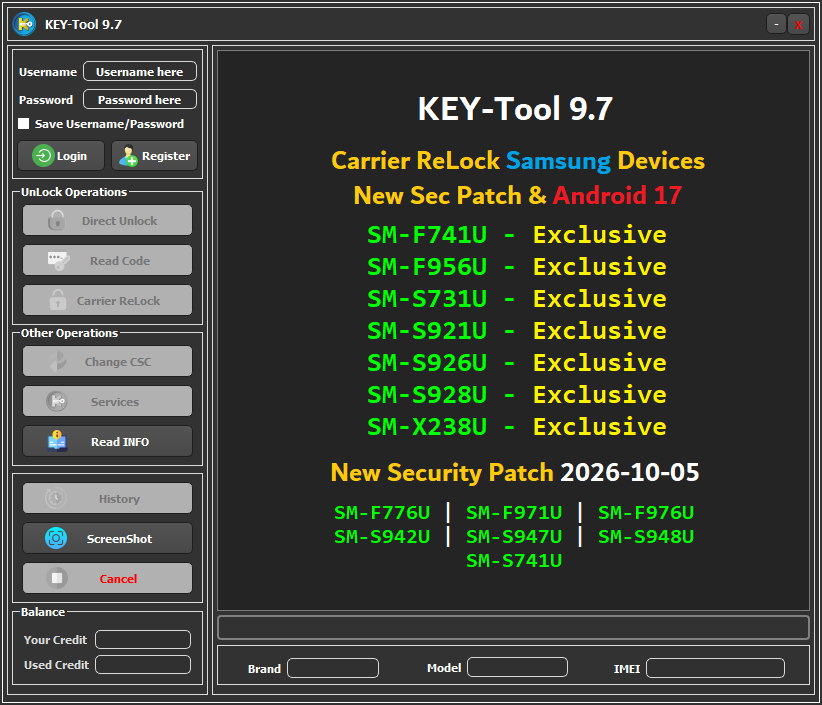The height and width of the screenshot is (705, 822).
Task: Click the ScreenShot camera icon
Action: point(56,538)
